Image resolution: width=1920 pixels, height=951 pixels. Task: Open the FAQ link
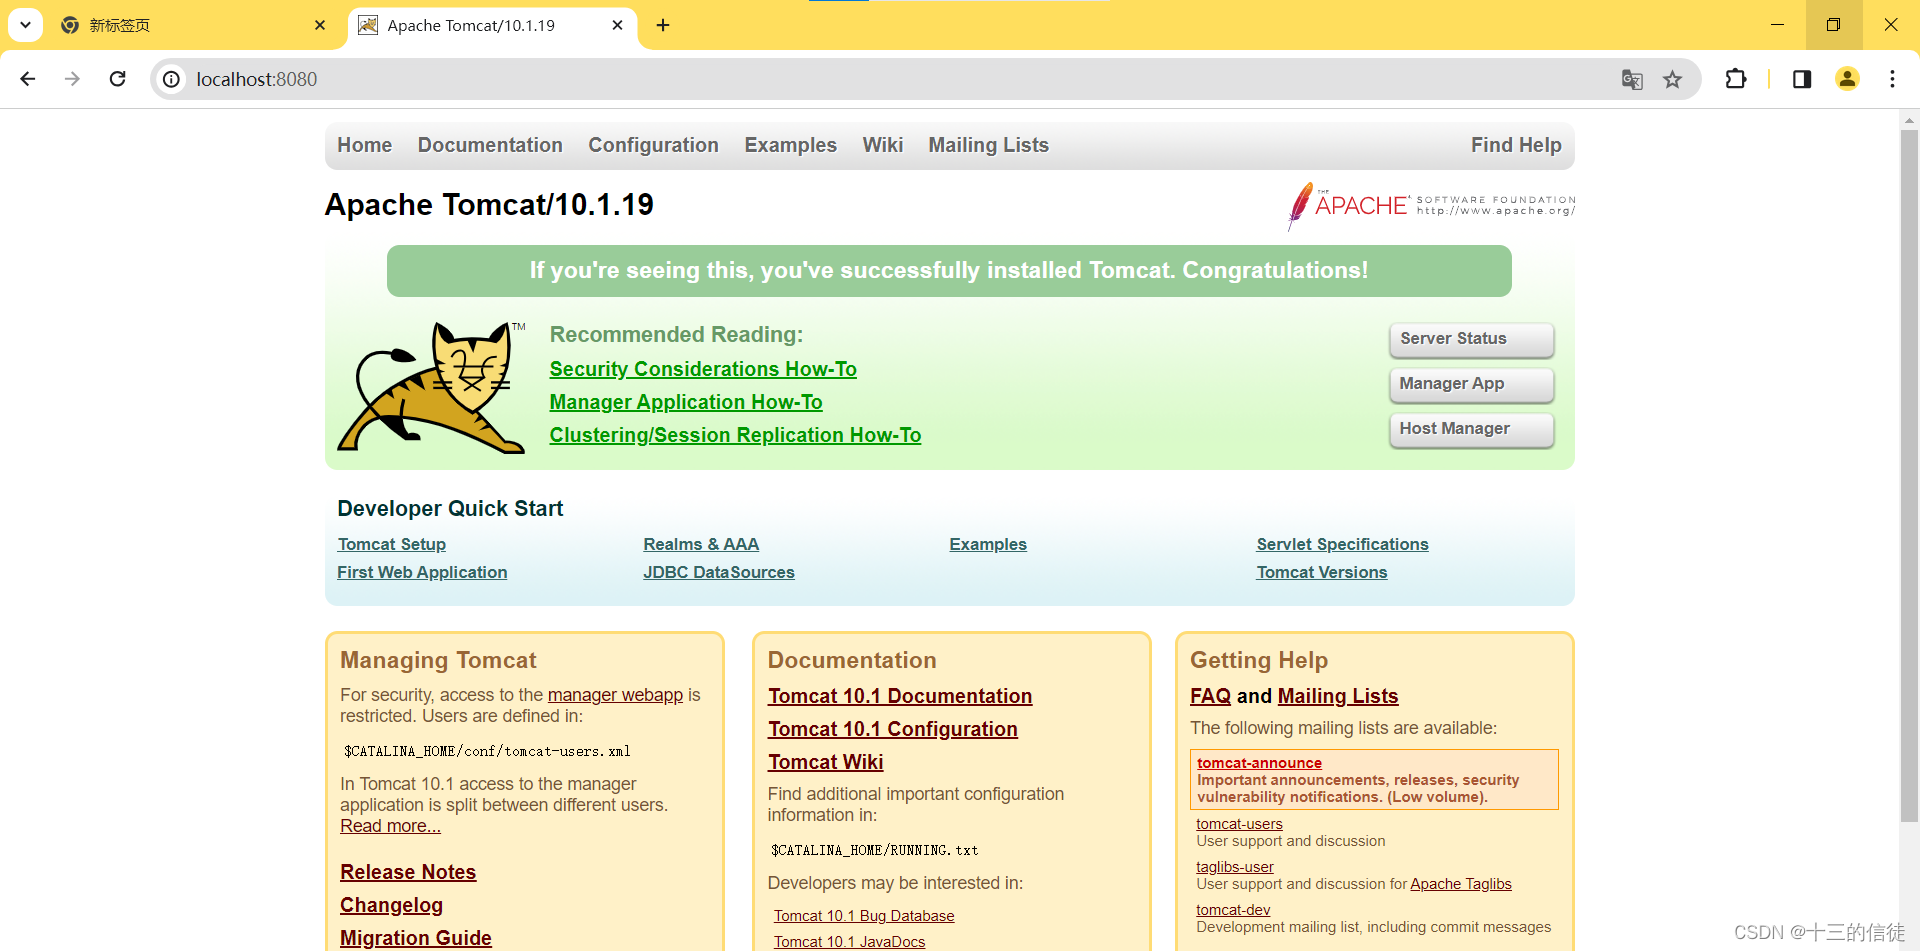click(x=1210, y=696)
